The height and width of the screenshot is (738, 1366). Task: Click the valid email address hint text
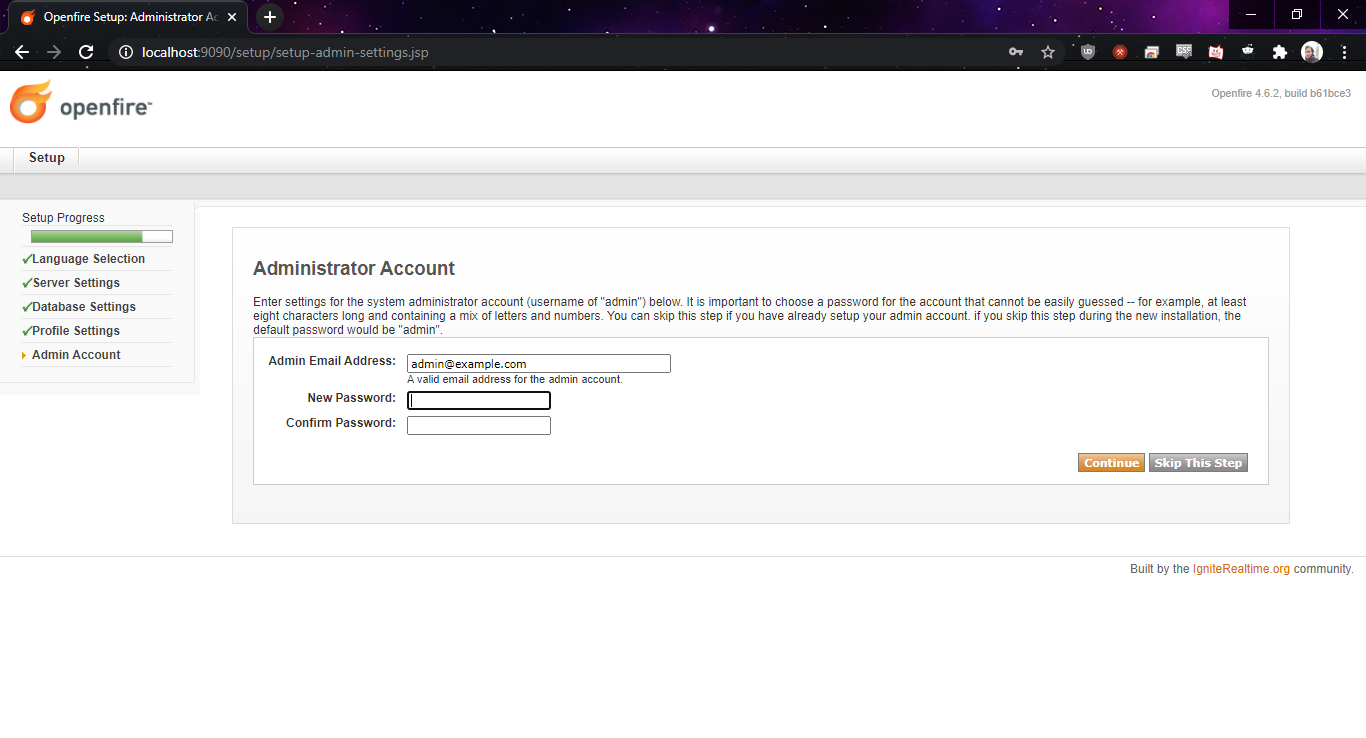point(515,380)
